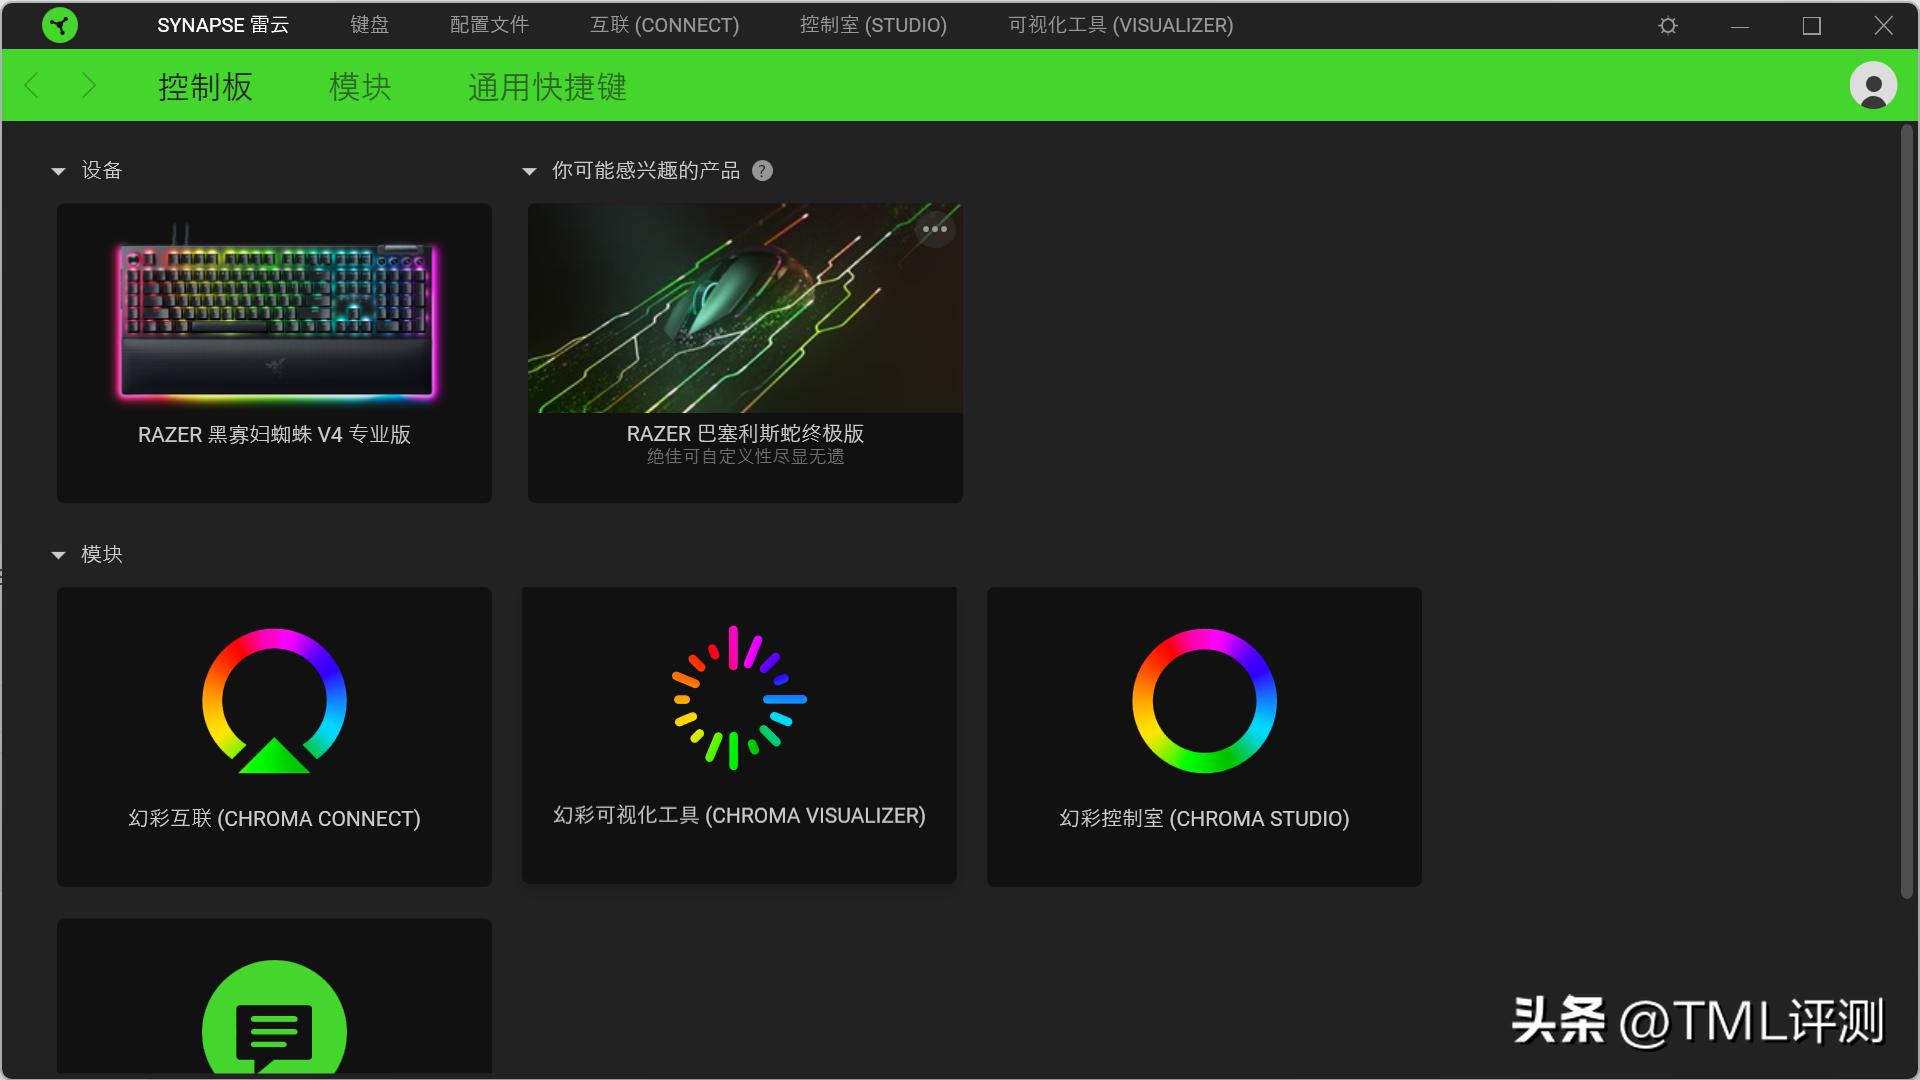Switch to the 模块 tab
The width and height of the screenshot is (1920, 1080).
coord(359,87)
